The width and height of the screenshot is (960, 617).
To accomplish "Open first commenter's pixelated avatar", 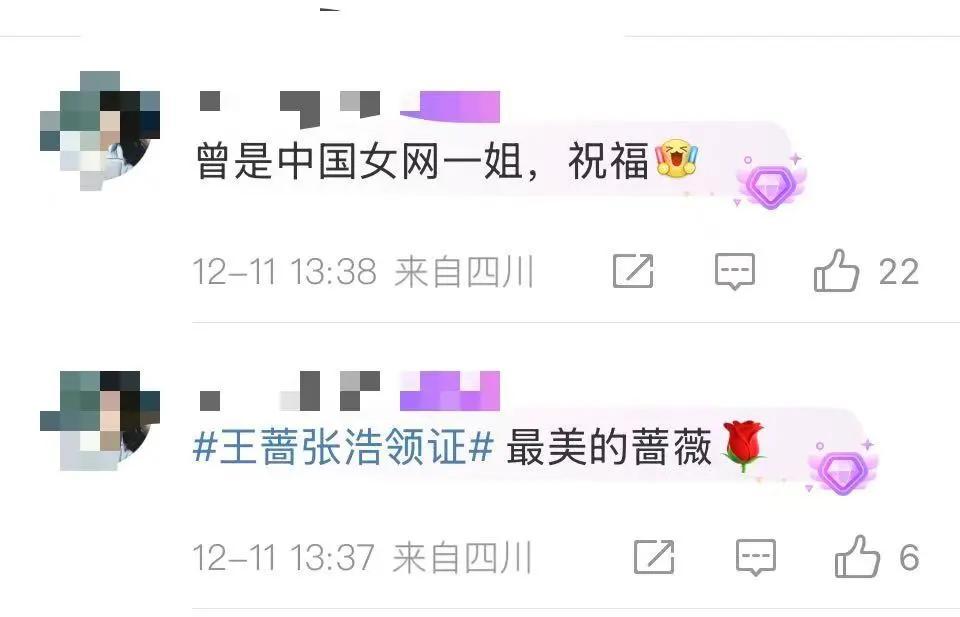I will pyautogui.click(x=100, y=130).
